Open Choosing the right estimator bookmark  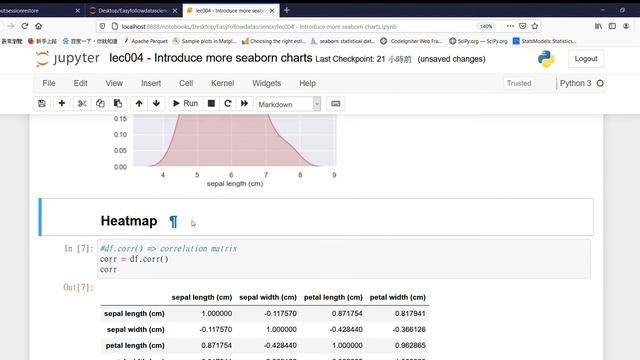click(x=273, y=41)
